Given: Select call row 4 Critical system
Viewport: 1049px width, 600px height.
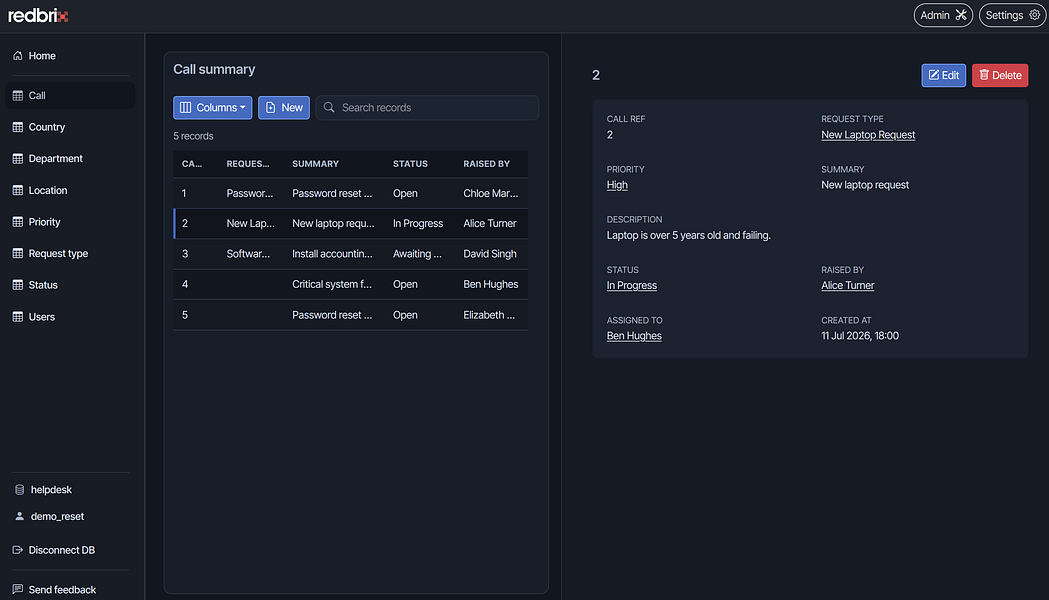Looking at the screenshot, I should 351,284.
